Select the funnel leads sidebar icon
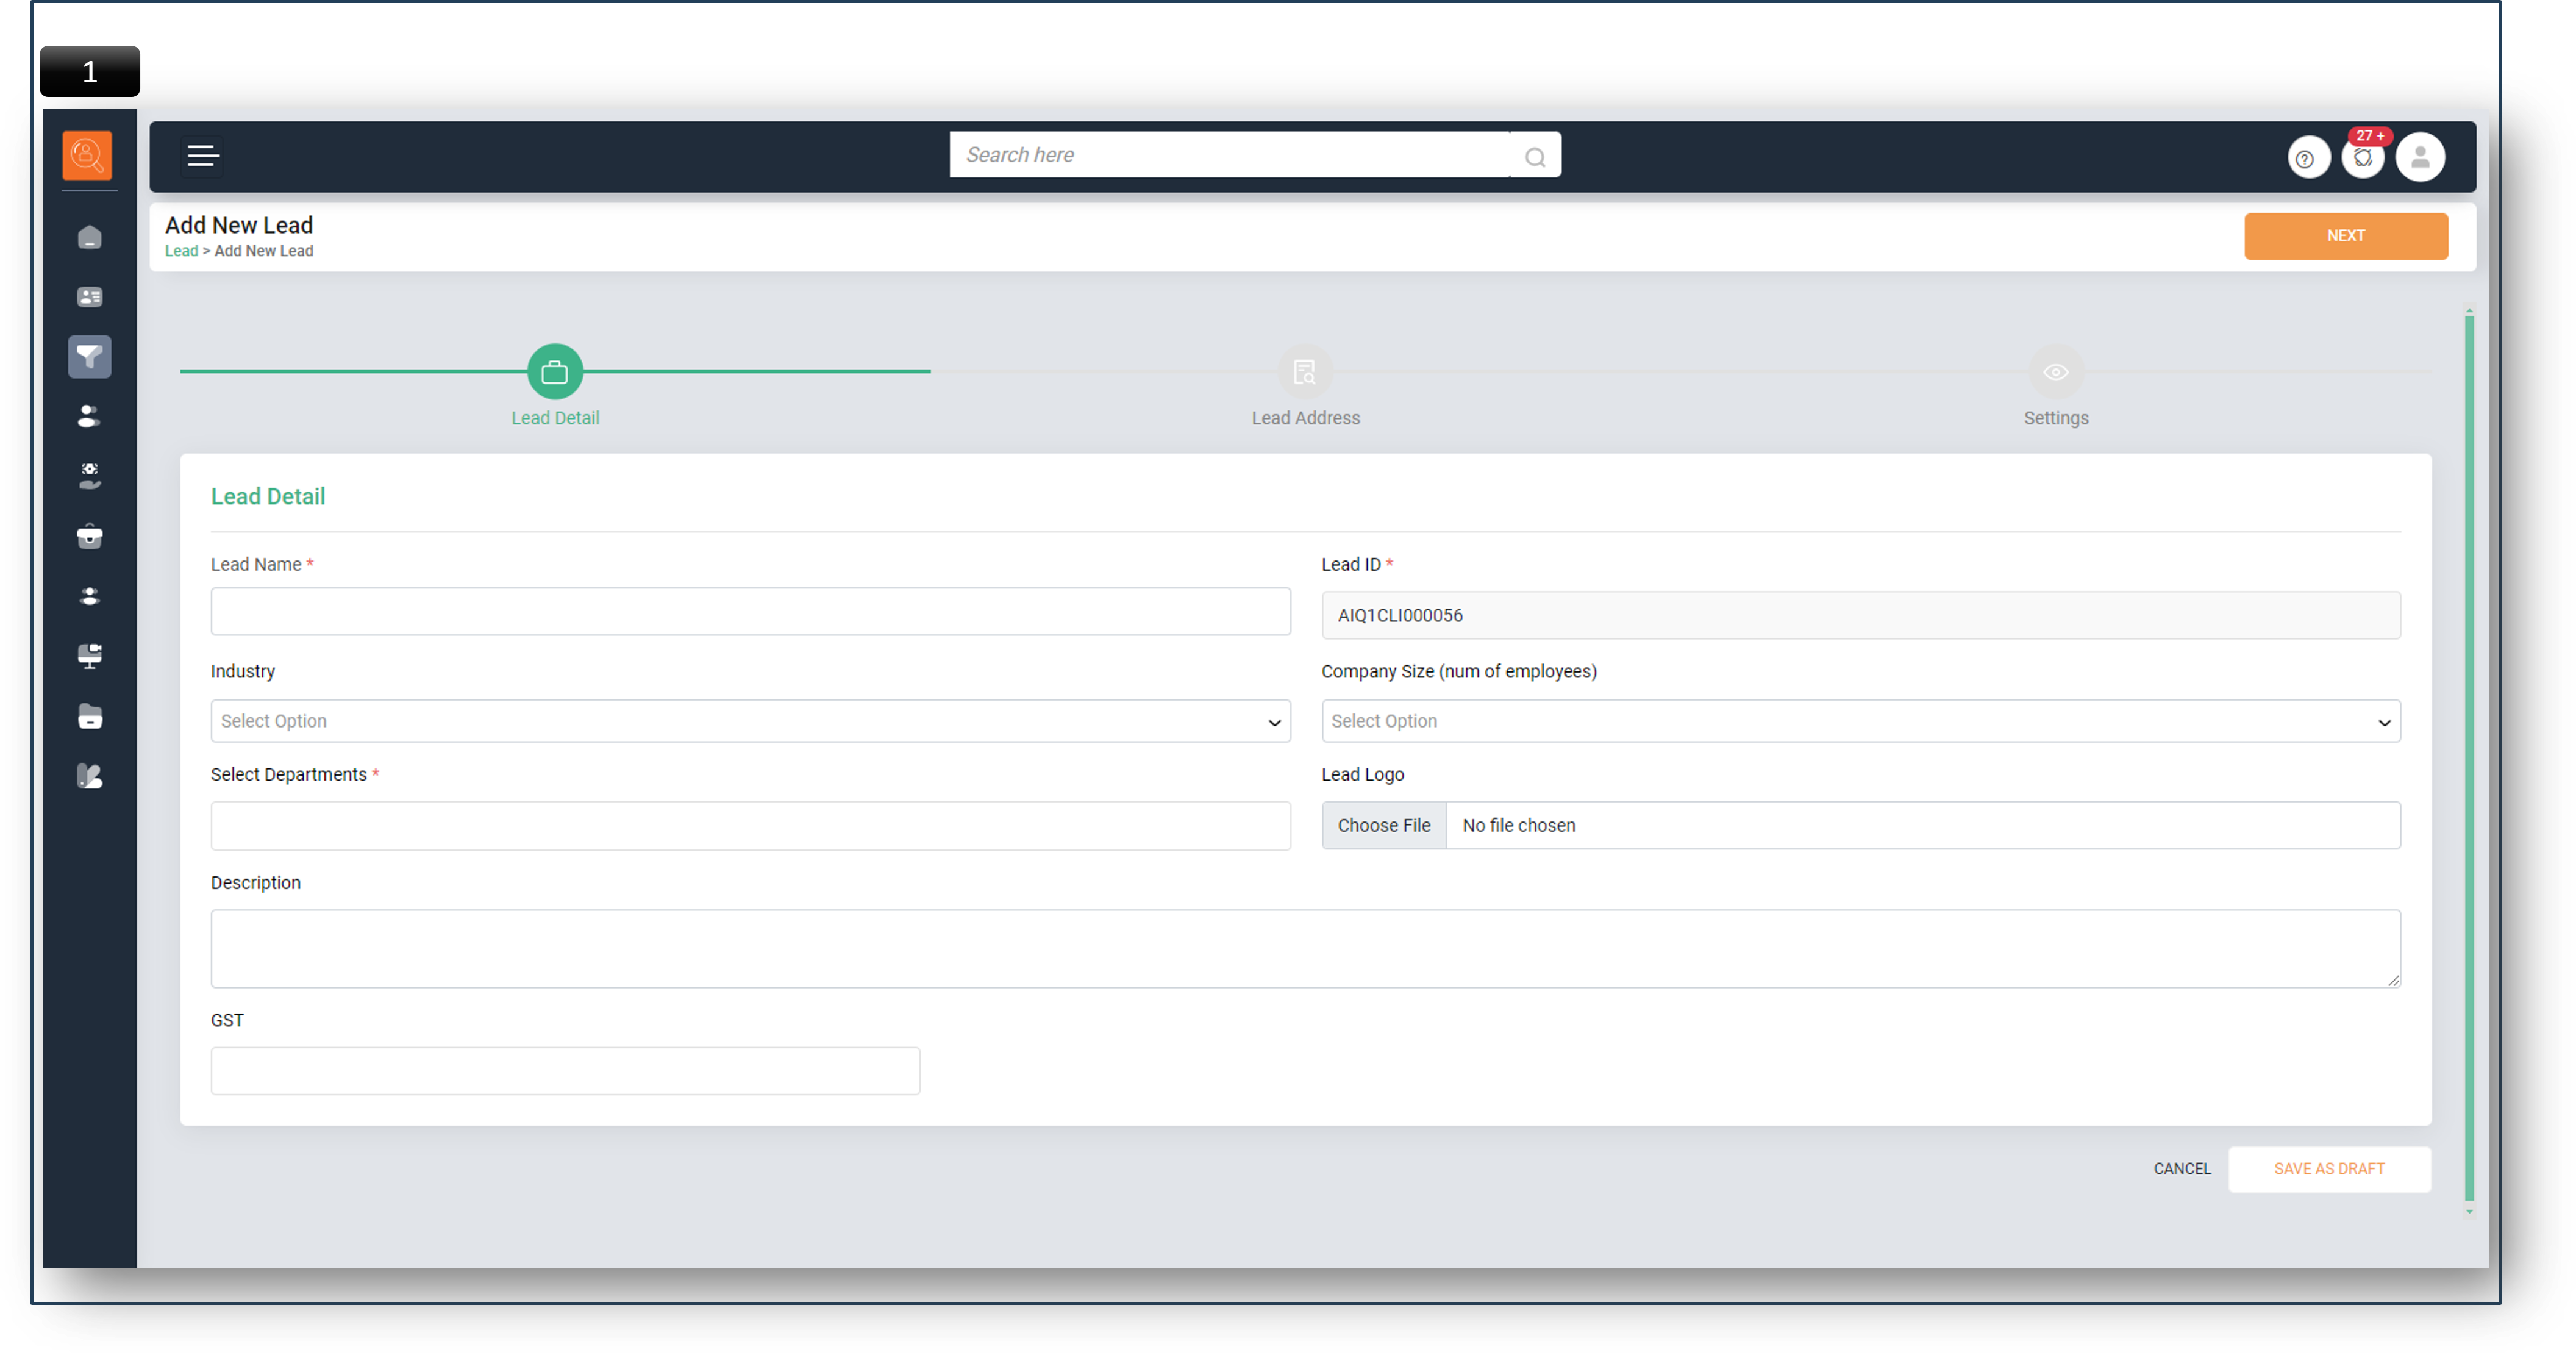 click(90, 357)
